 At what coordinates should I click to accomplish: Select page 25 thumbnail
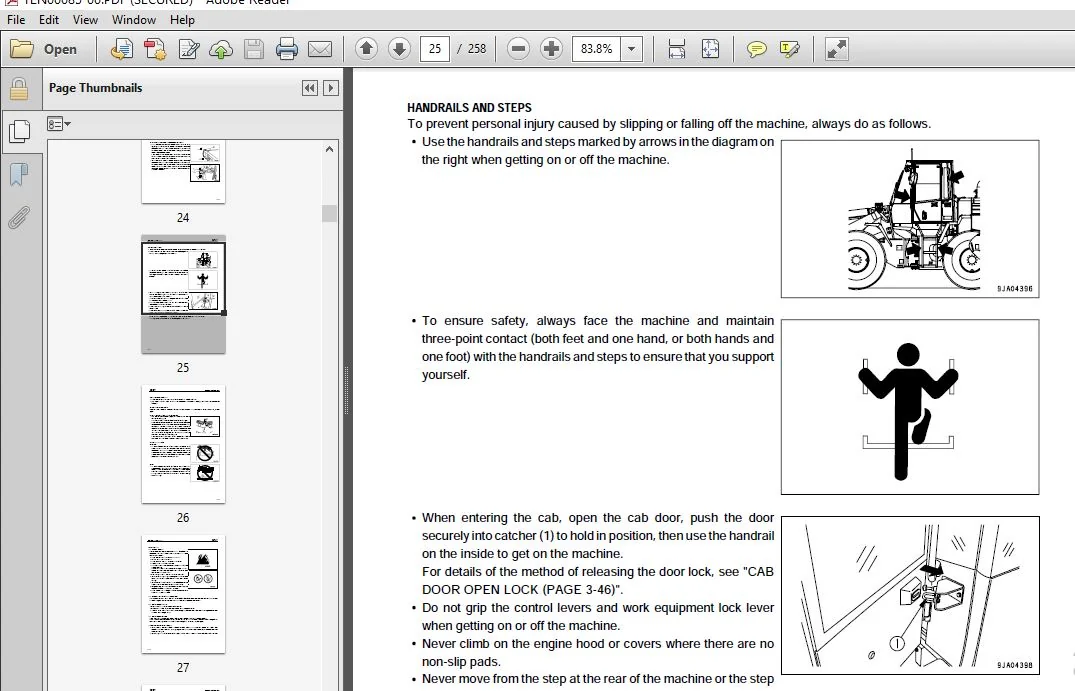coord(183,294)
